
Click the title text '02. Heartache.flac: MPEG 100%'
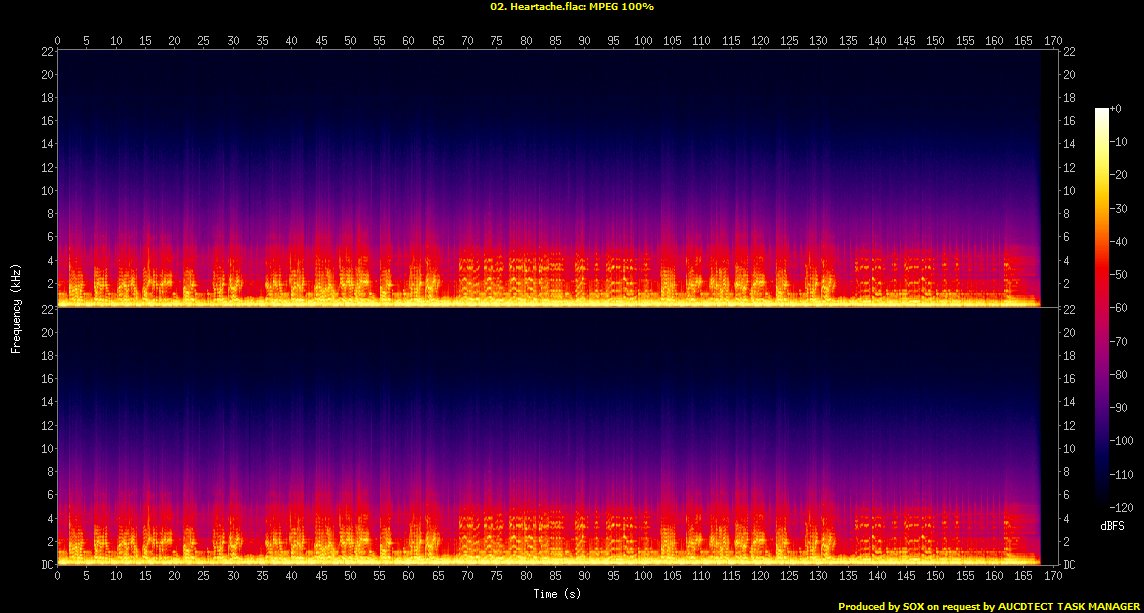(x=571, y=6)
